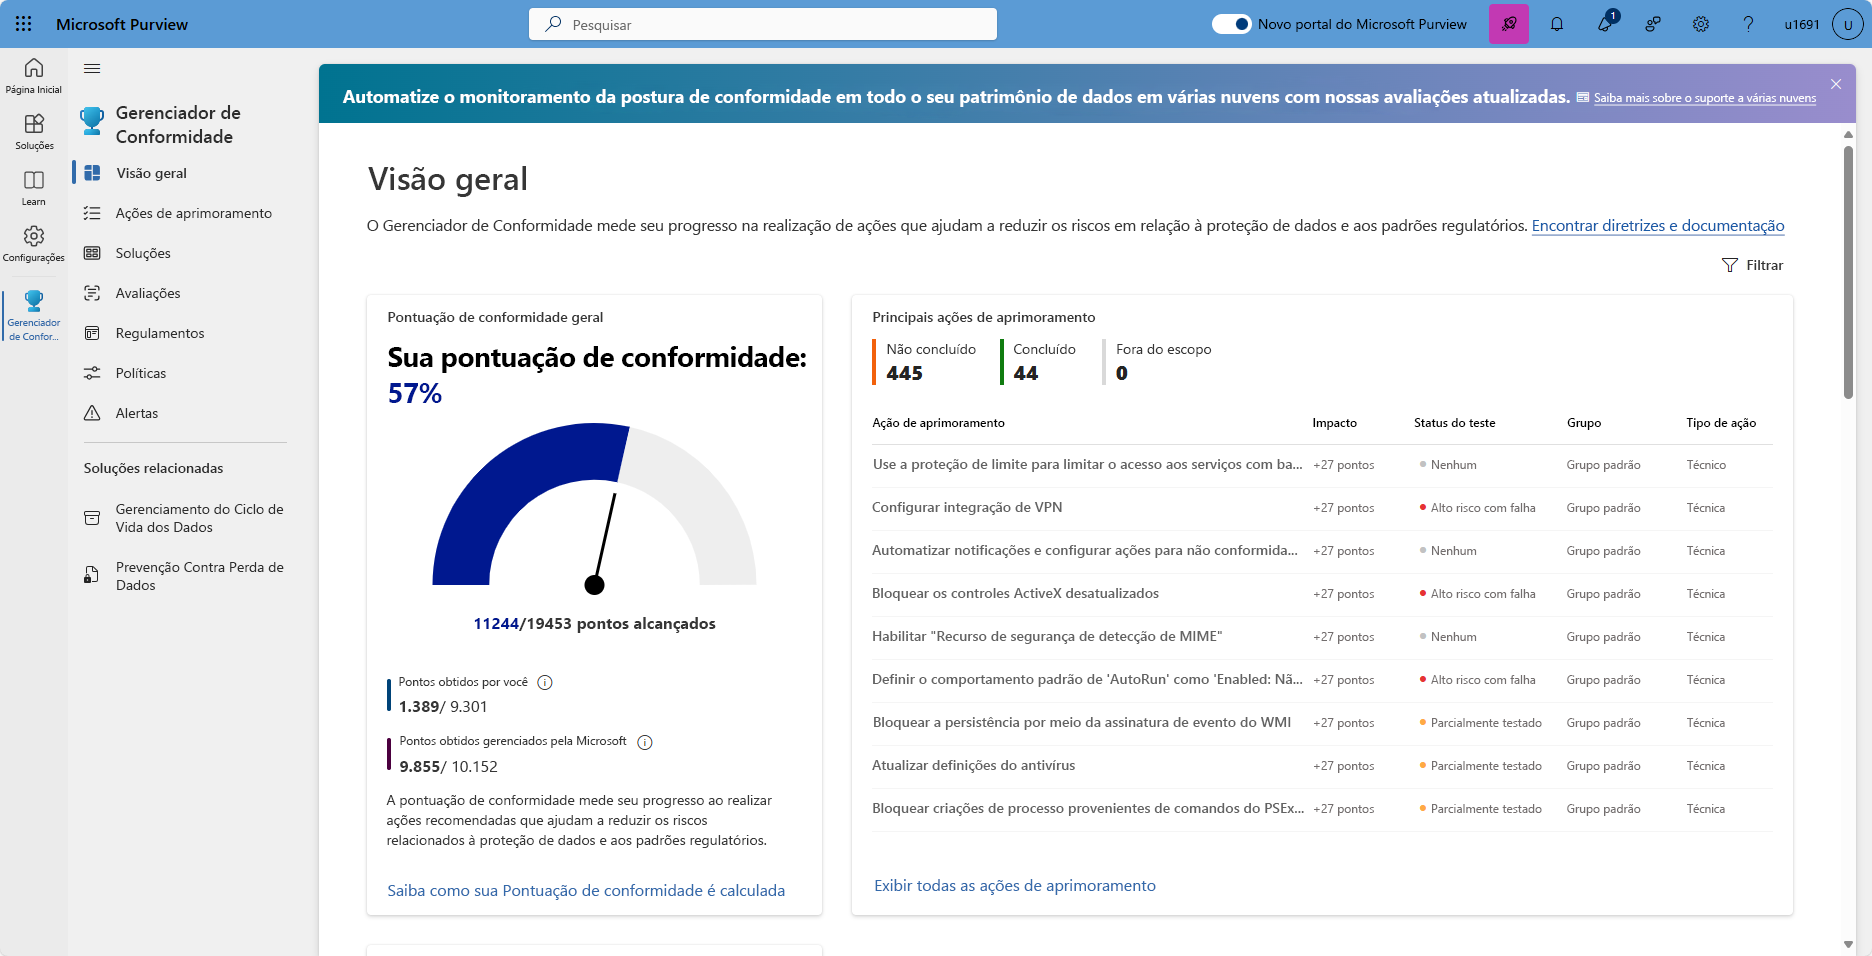The width and height of the screenshot is (1872, 956).
Task: Open the Atualizar definições do antivírus action
Action: coord(973,766)
